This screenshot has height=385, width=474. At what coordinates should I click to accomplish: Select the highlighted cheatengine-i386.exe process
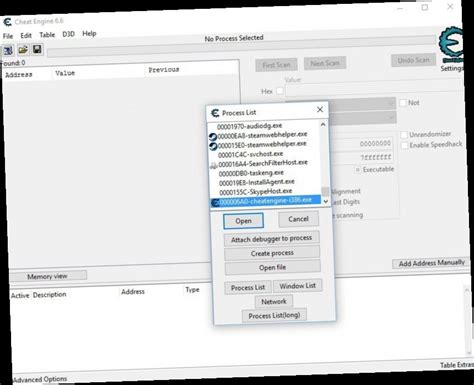click(266, 201)
